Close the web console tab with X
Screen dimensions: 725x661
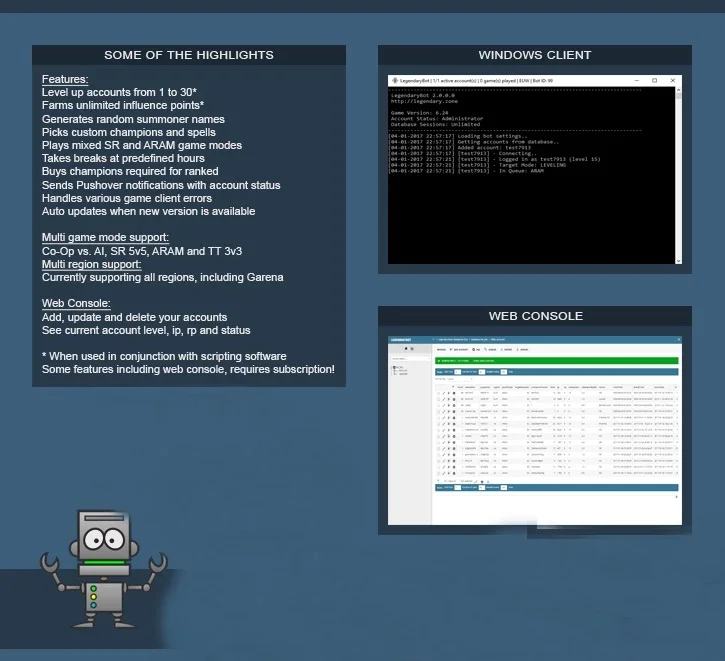click(x=678, y=339)
